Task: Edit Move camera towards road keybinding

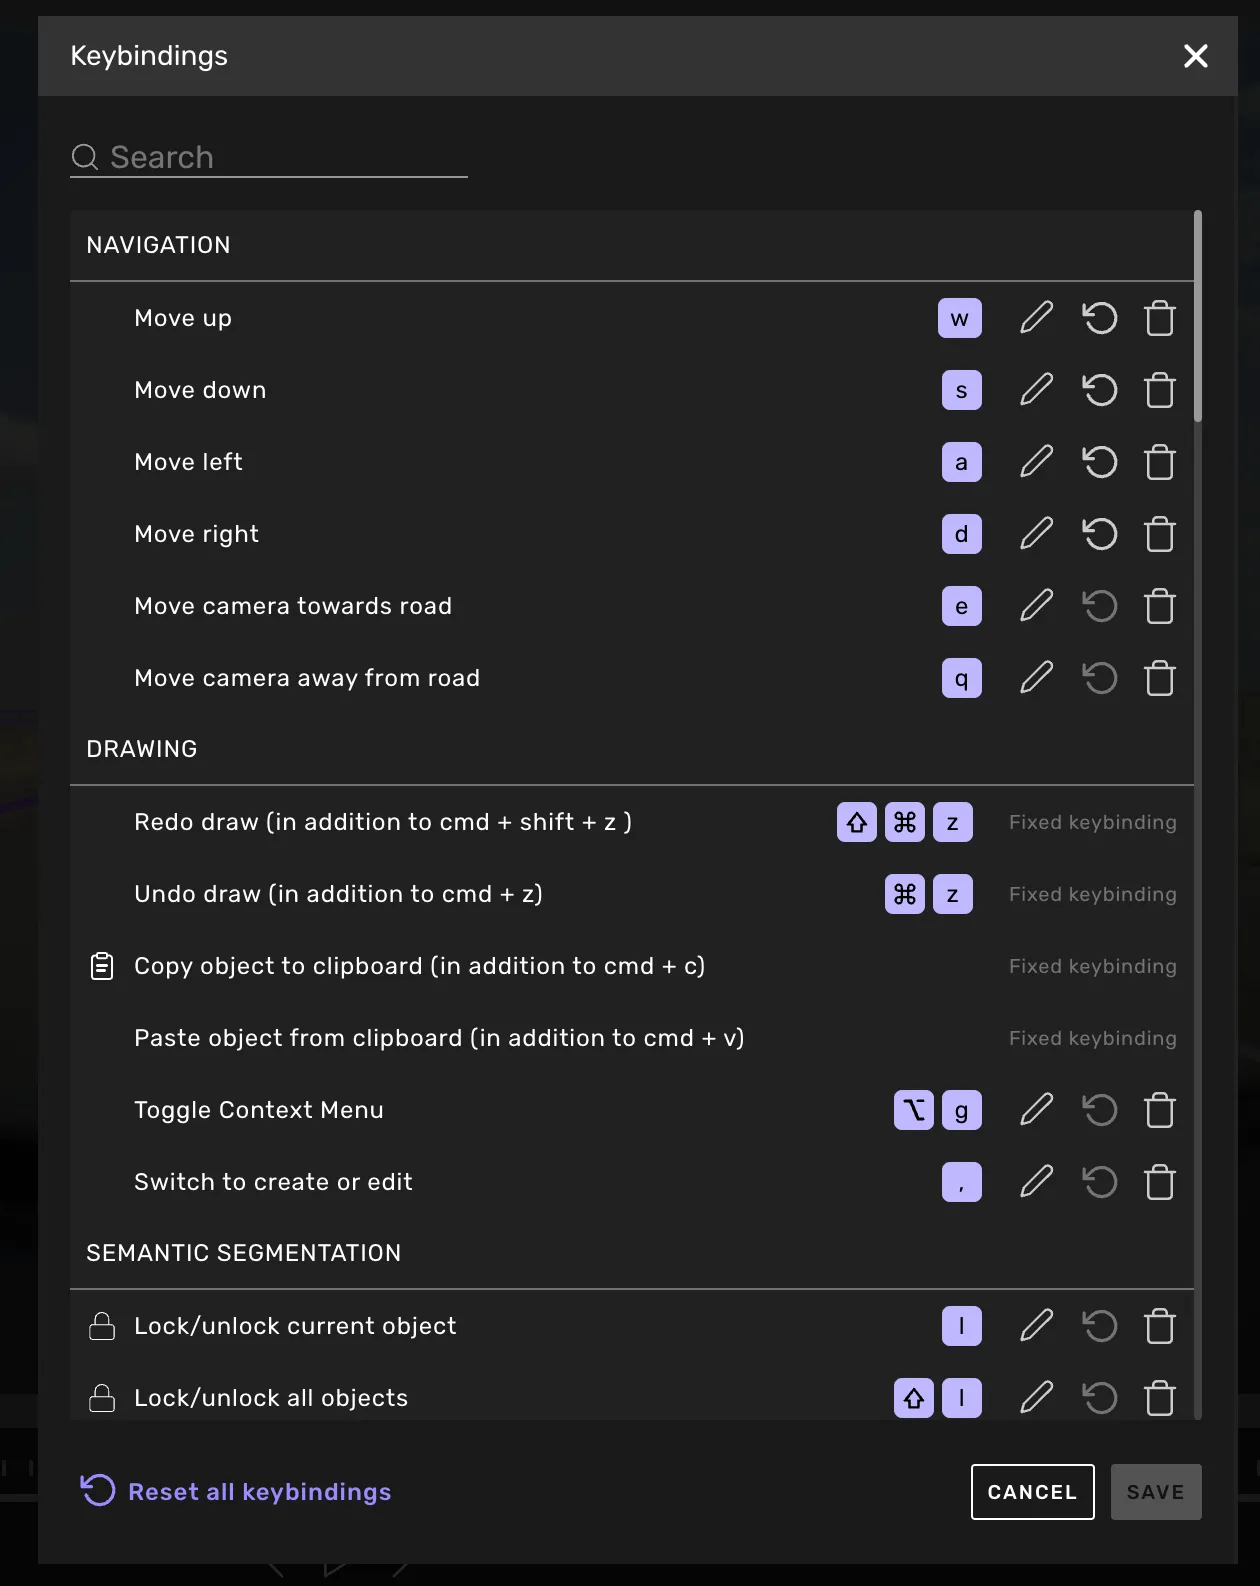Action: (x=1037, y=606)
